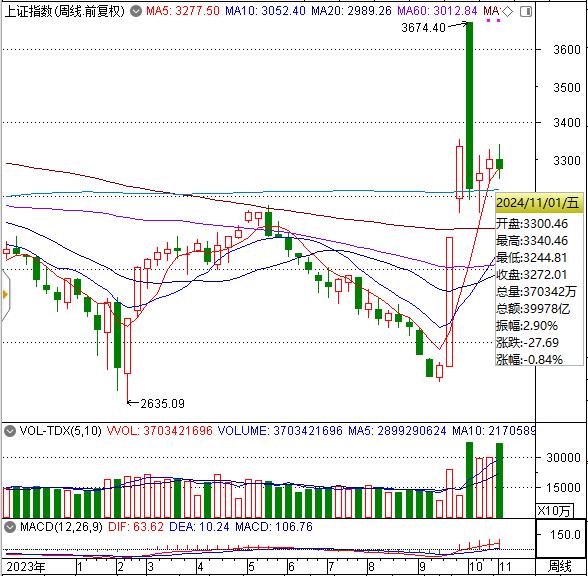Click the X10万 volume unit box

[554, 510]
